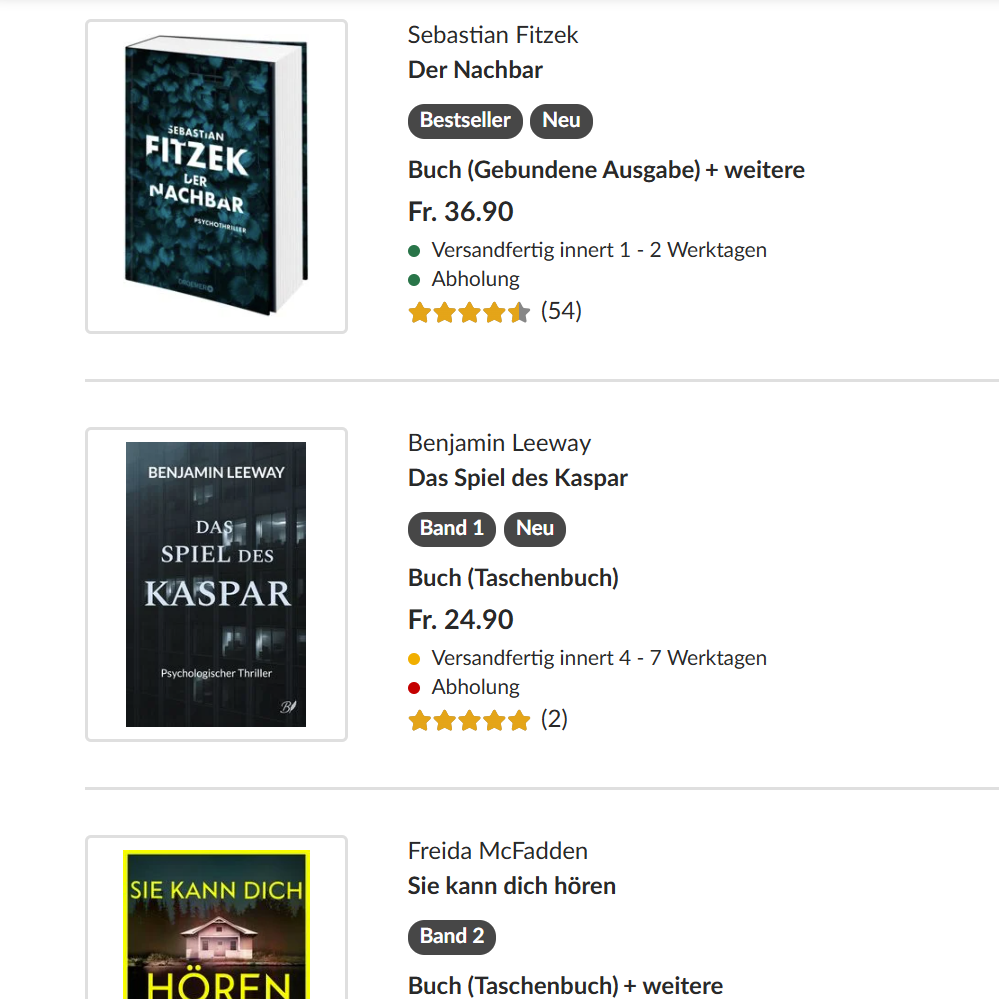Click the Das Spiel des Kaspar title
Image resolution: width=999 pixels, height=999 pixels.
click(x=518, y=478)
